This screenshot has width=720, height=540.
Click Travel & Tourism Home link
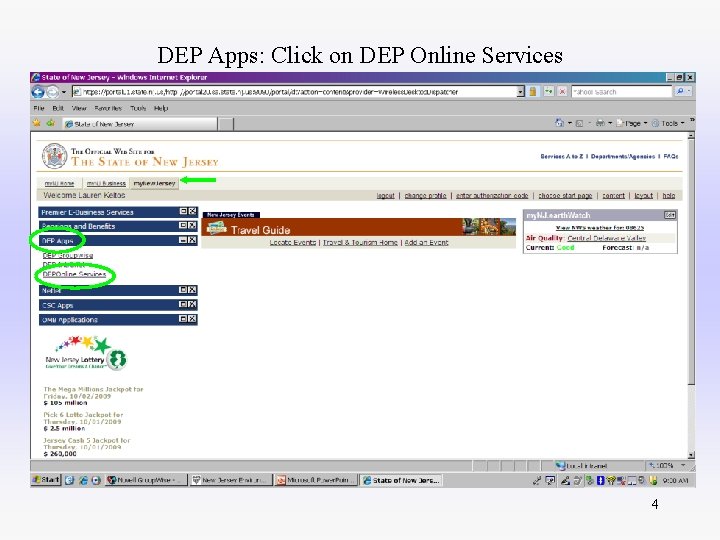click(360, 242)
